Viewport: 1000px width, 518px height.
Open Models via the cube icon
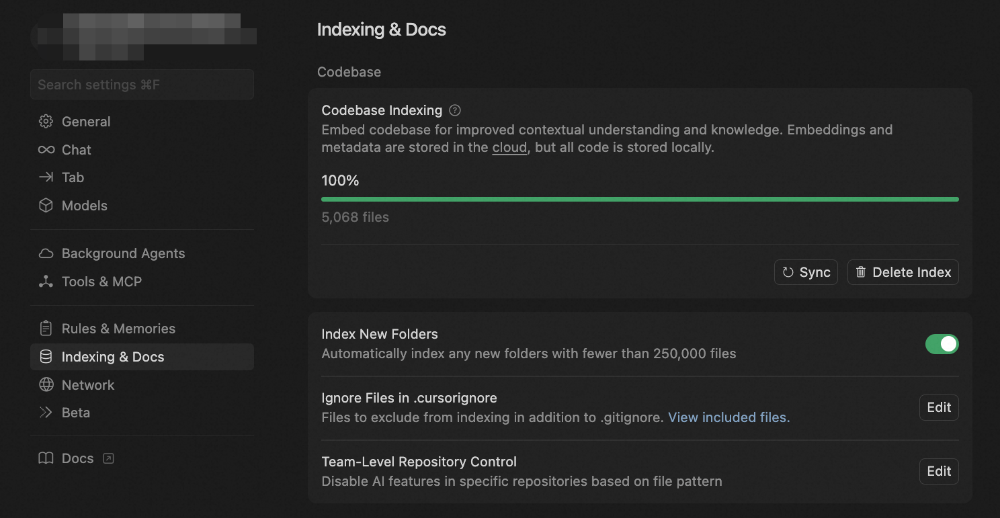click(46, 205)
